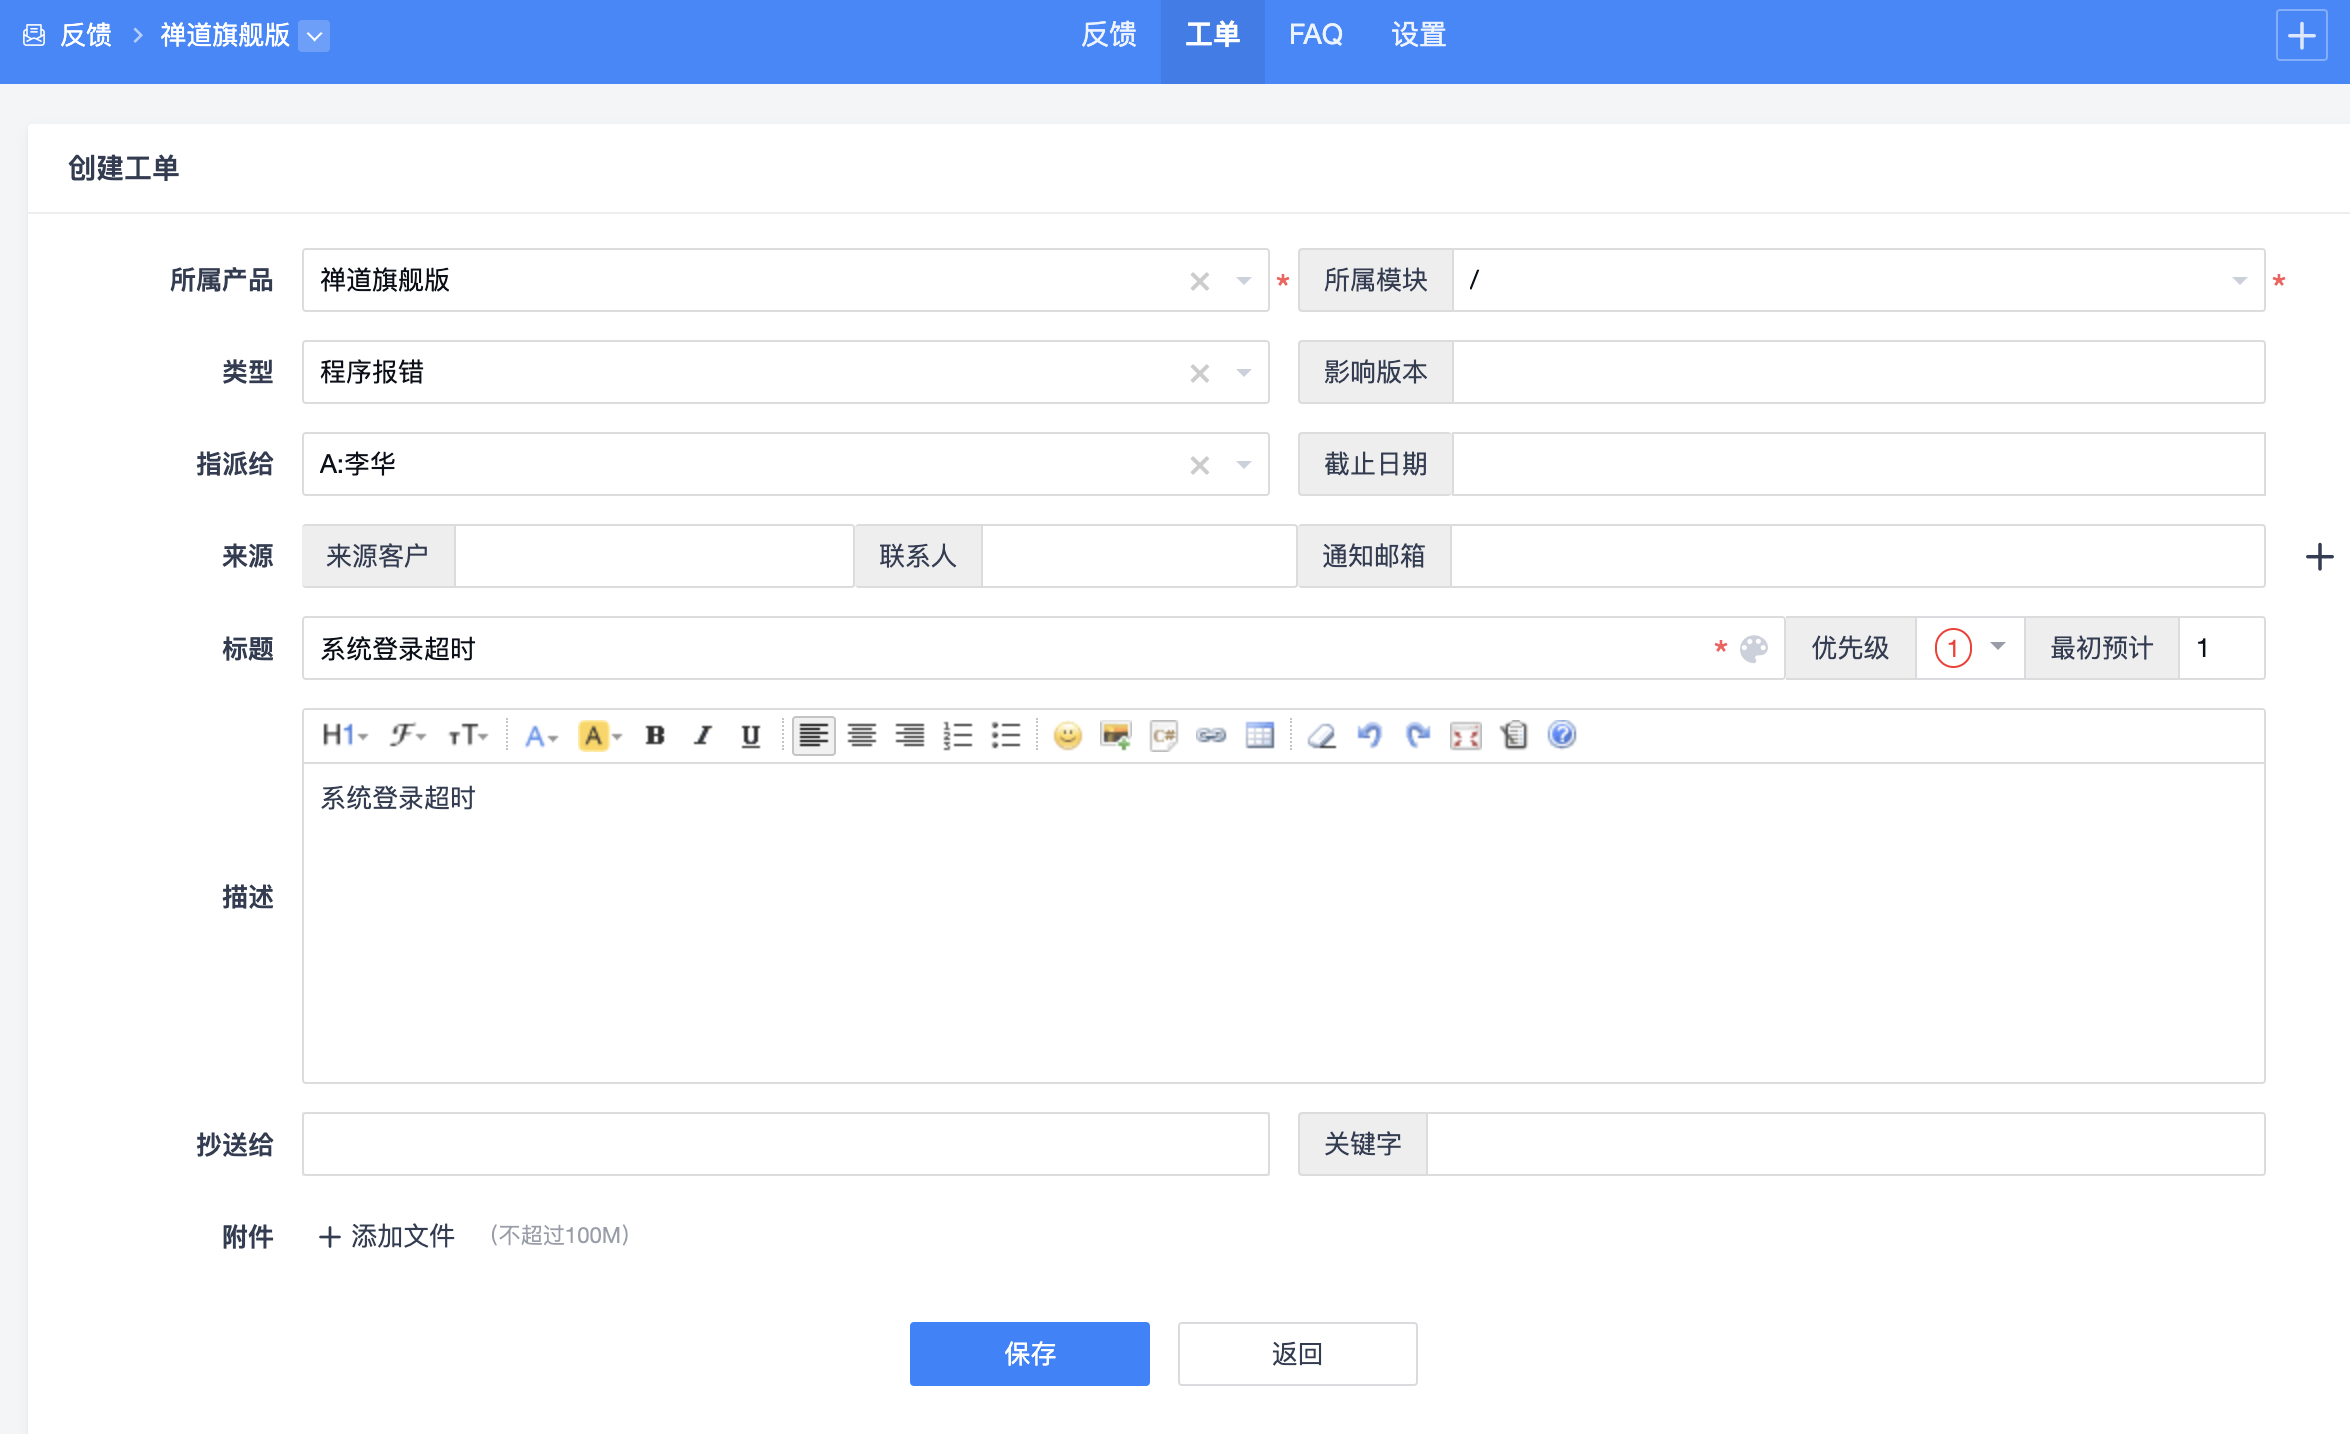This screenshot has width=2350, height=1434.
Task: Undo the last edit in editor
Action: pos(1369,736)
